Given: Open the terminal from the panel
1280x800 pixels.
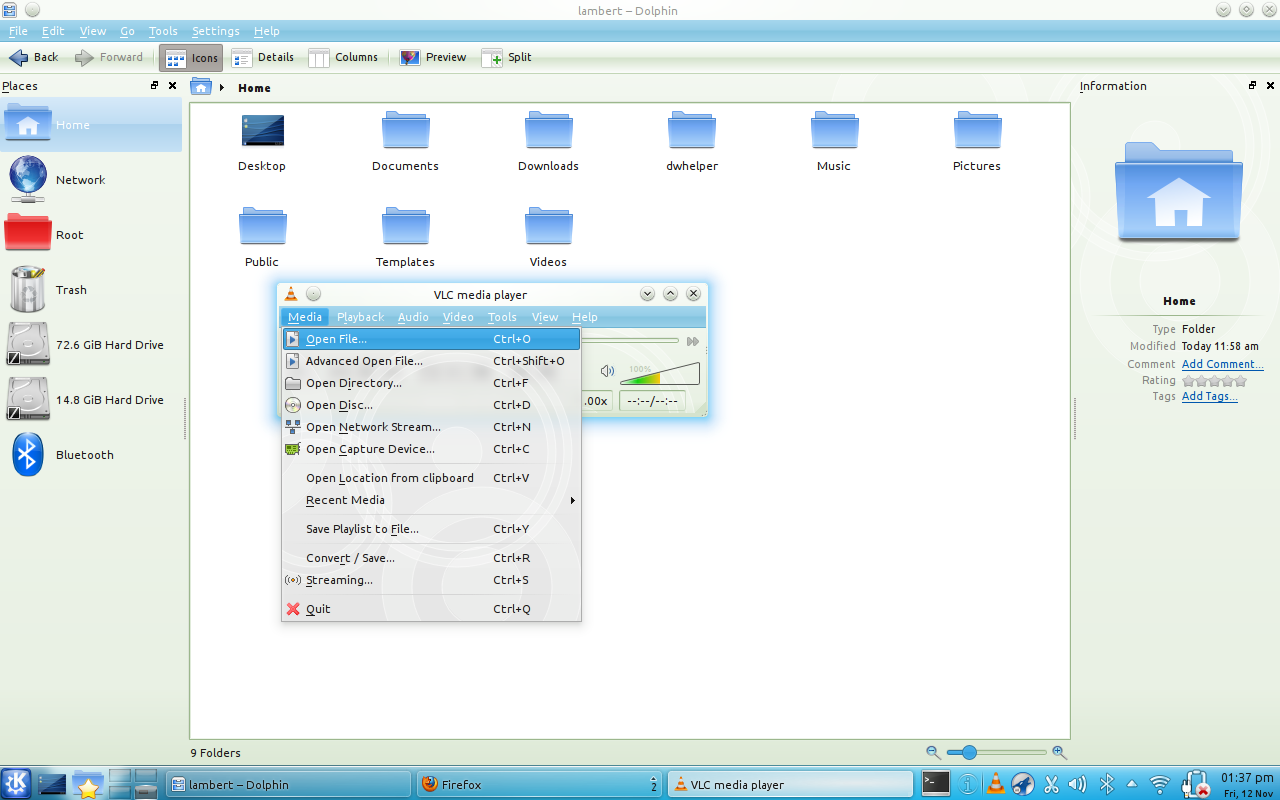Looking at the screenshot, I should pos(936,783).
